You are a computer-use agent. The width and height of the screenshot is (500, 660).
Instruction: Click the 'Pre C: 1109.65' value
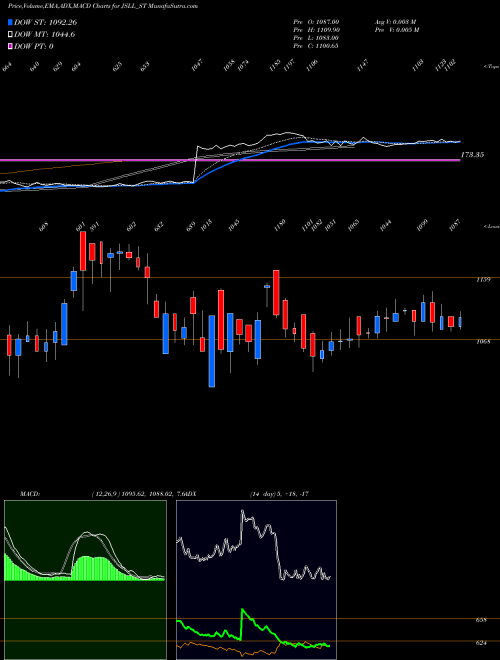coord(316,46)
